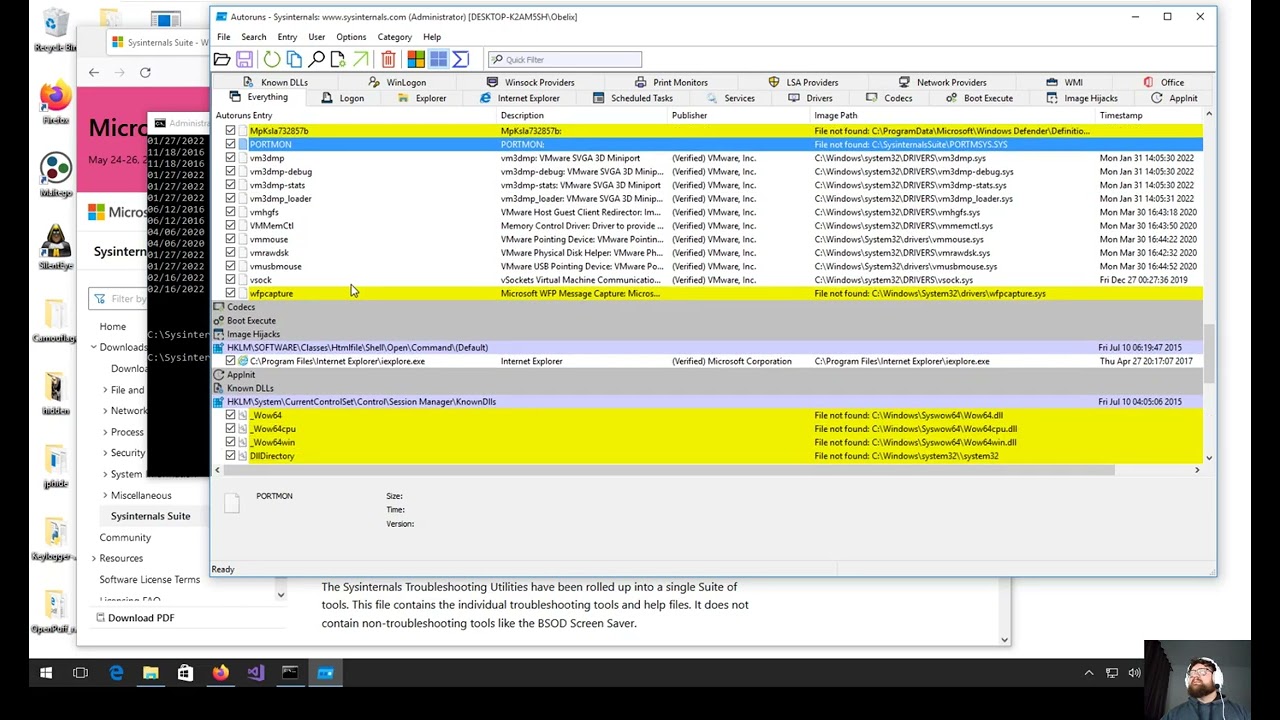Click the Open file toolbar icon in Autoruns
The image size is (1280, 720).
(222, 60)
